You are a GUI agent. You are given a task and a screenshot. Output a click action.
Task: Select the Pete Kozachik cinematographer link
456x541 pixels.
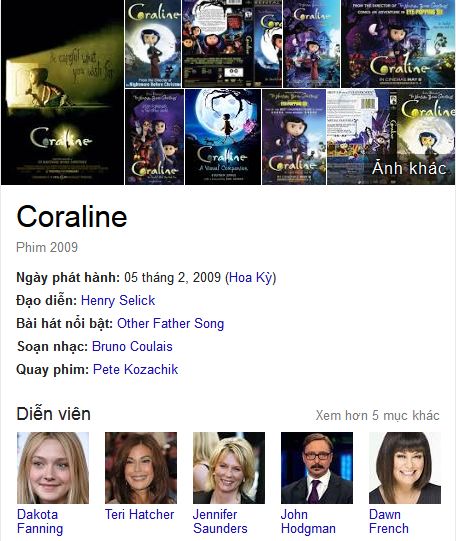click(x=136, y=370)
